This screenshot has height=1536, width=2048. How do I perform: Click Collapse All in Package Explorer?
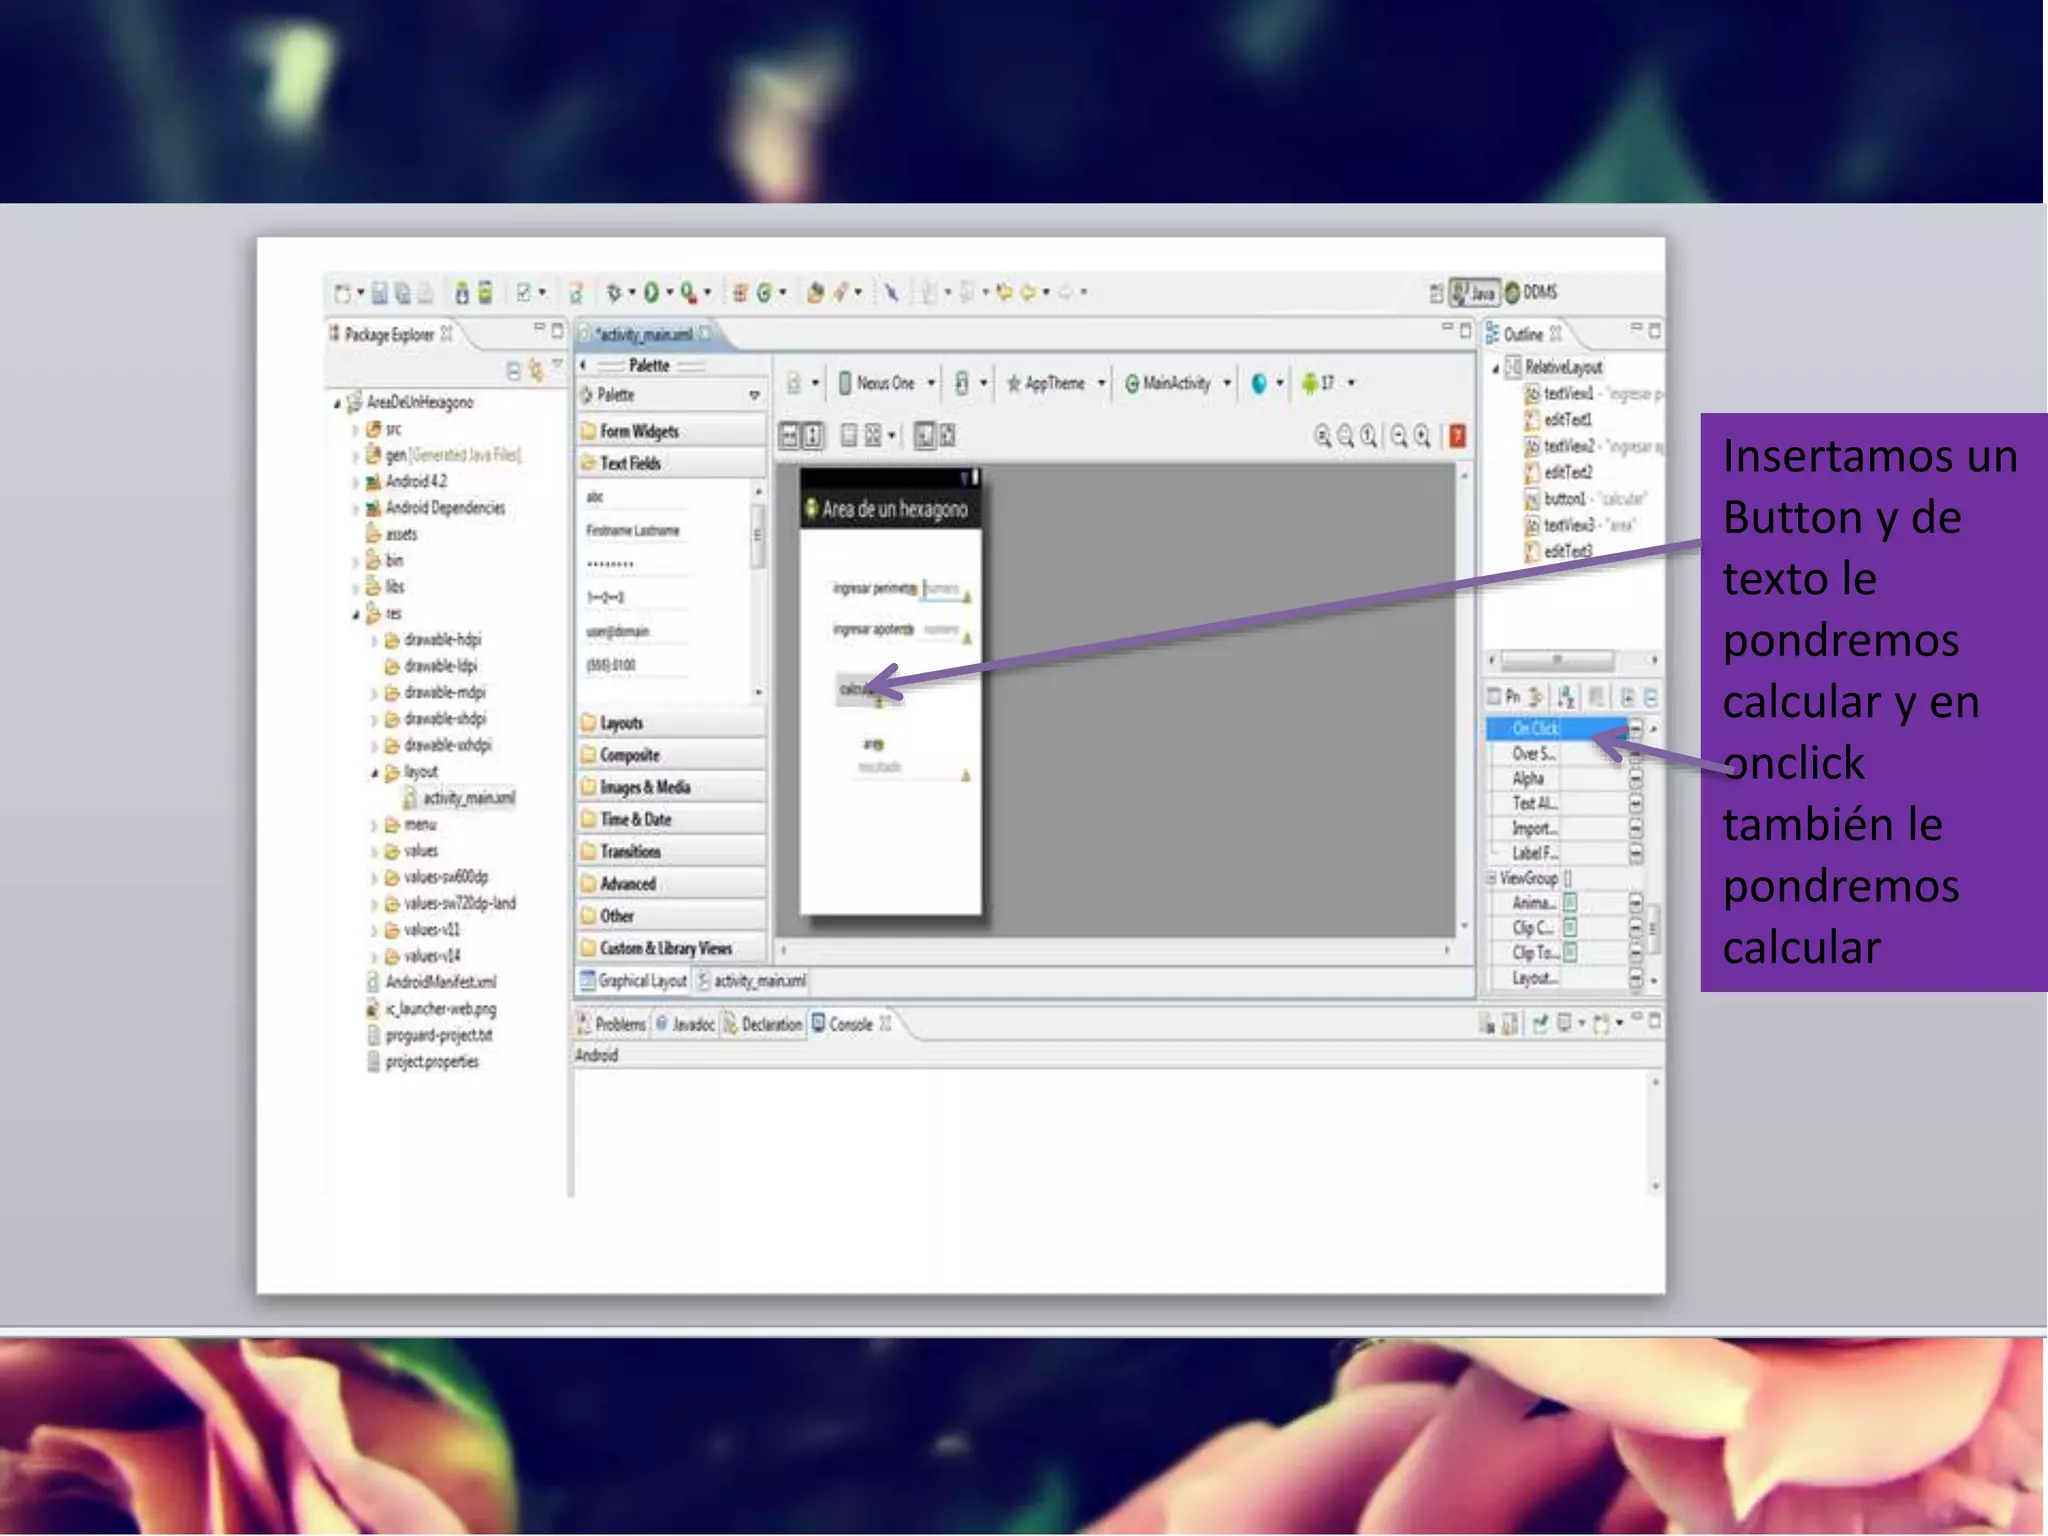[x=513, y=371]
